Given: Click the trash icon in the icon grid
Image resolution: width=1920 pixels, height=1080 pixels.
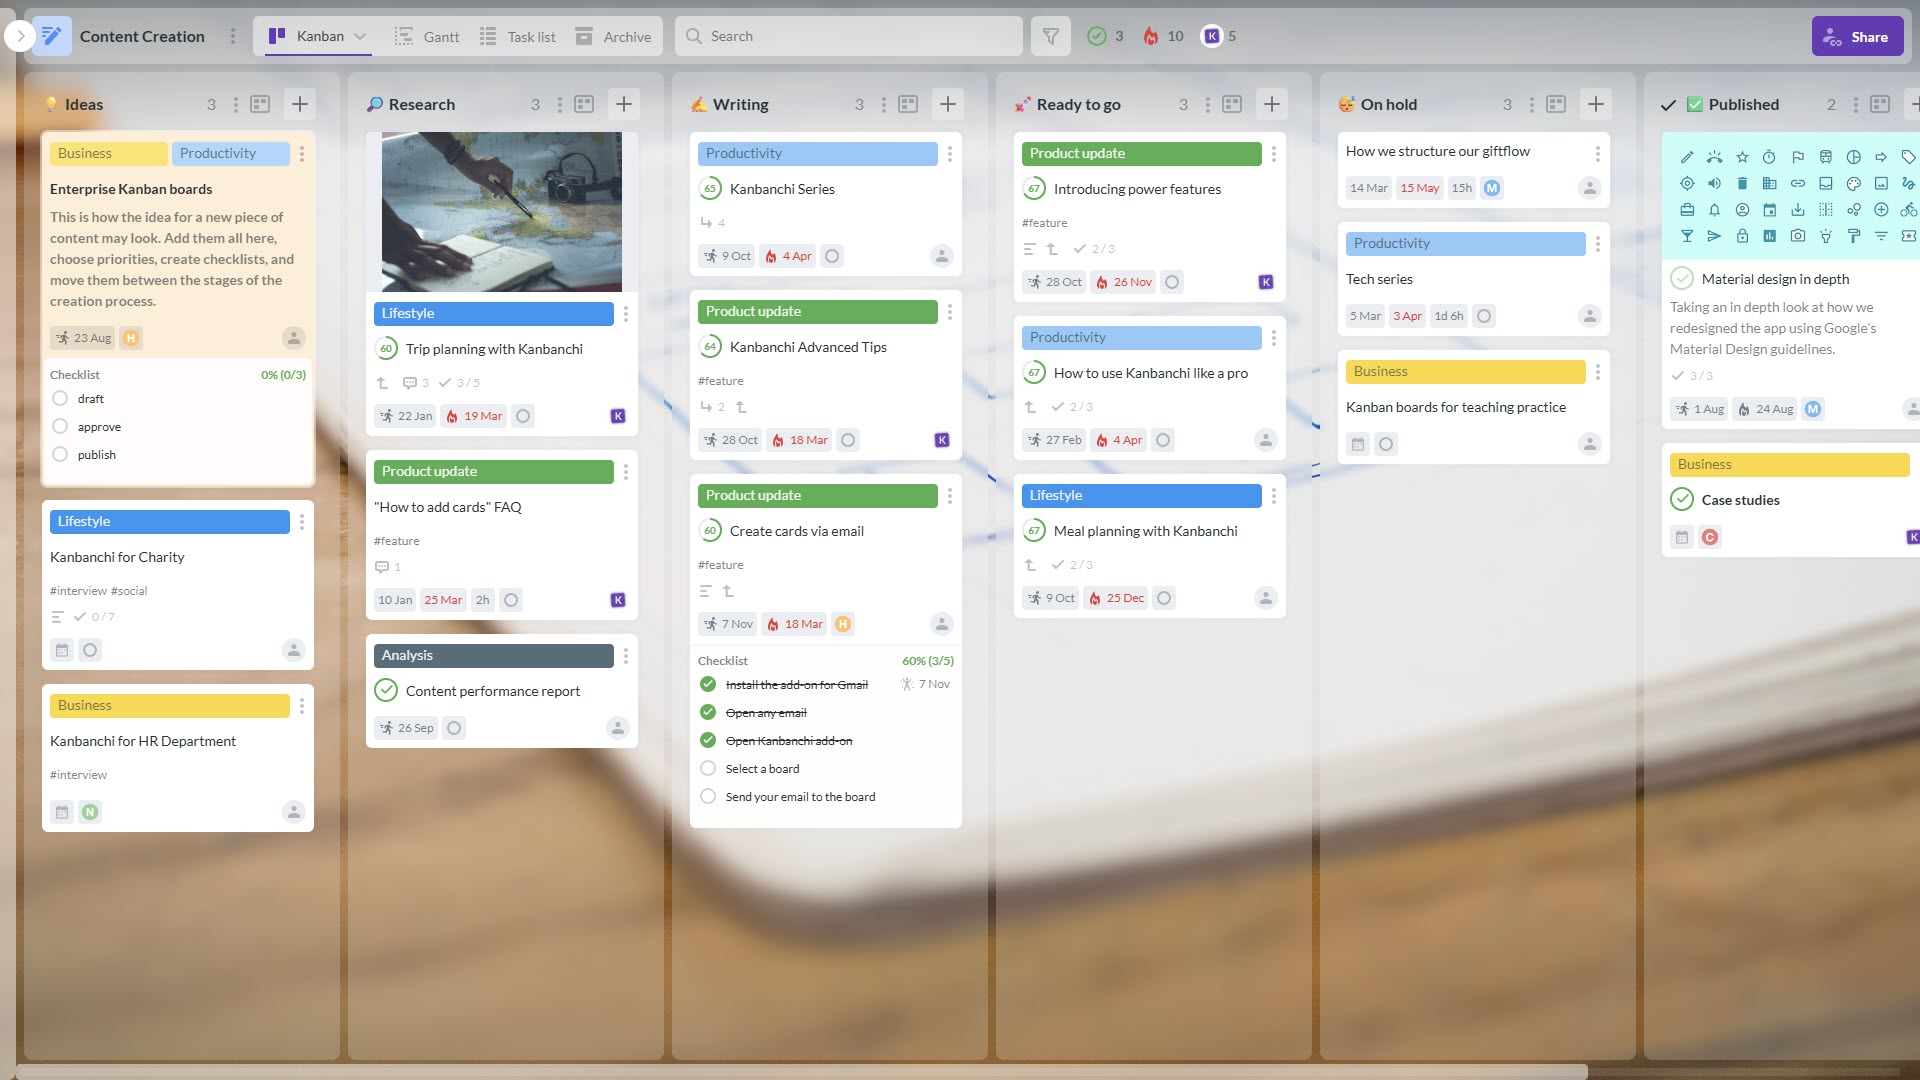Looking at the screenshot, I should pos(1742,183).
